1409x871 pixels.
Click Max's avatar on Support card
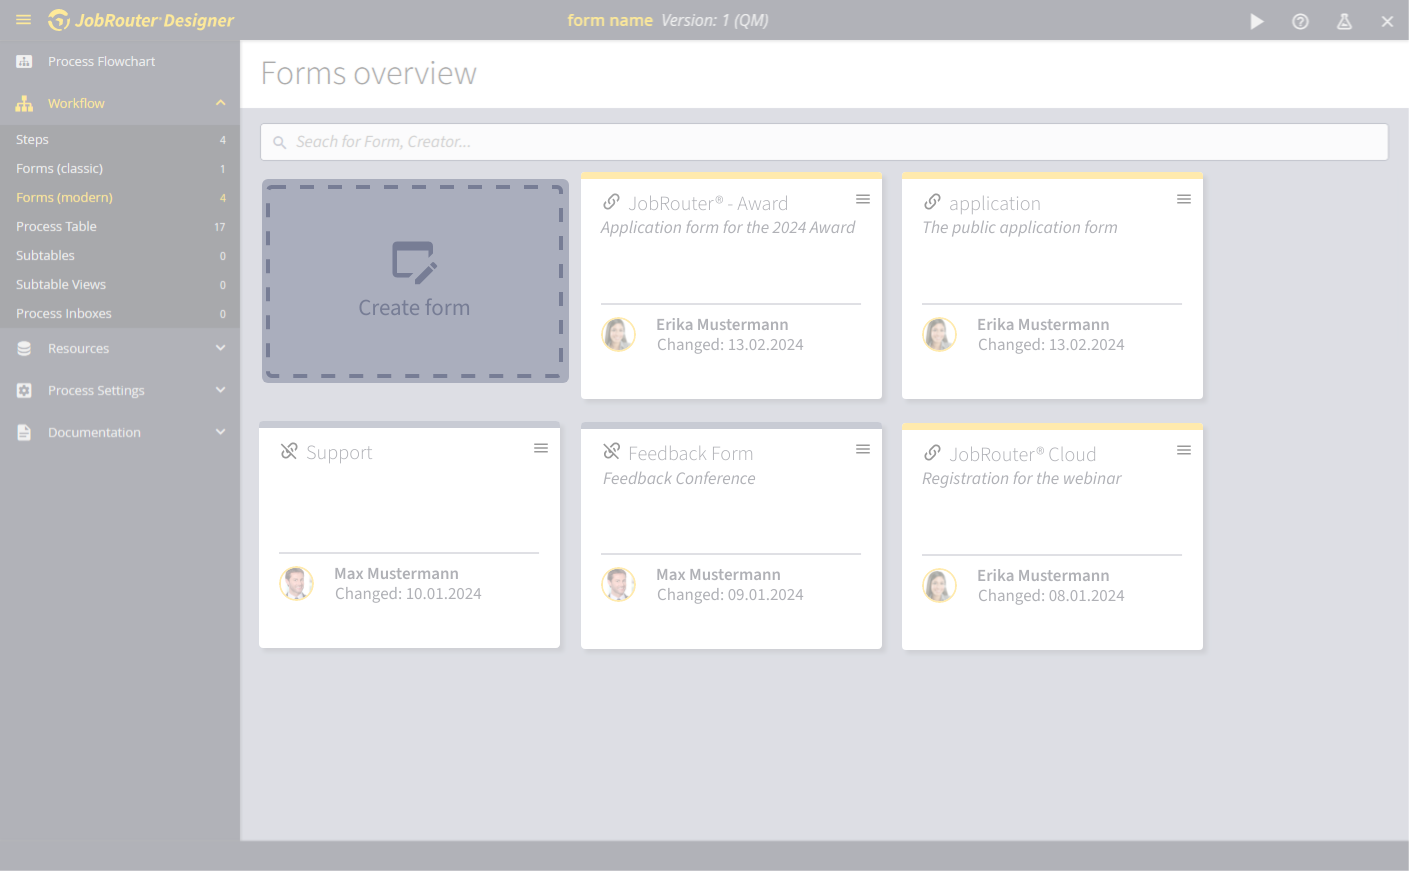pyautogui.click(x=297, y=583)
